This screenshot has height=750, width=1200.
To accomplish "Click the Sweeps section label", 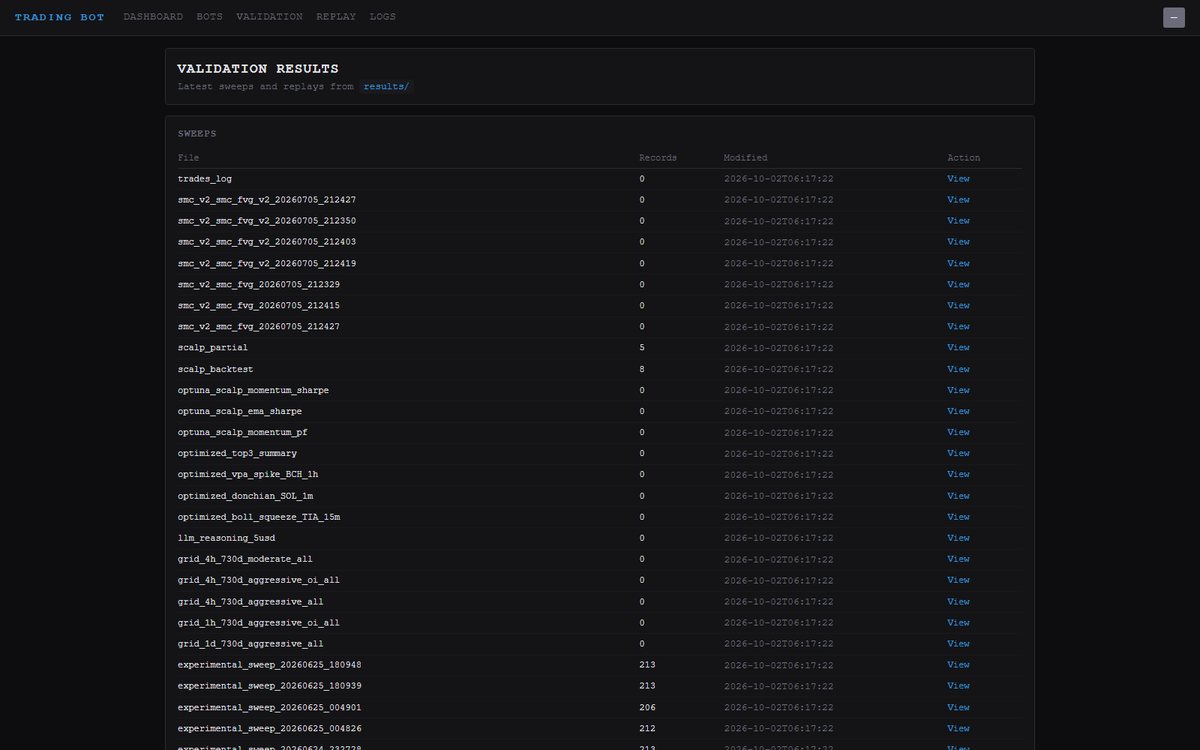I will click(197, 133).
